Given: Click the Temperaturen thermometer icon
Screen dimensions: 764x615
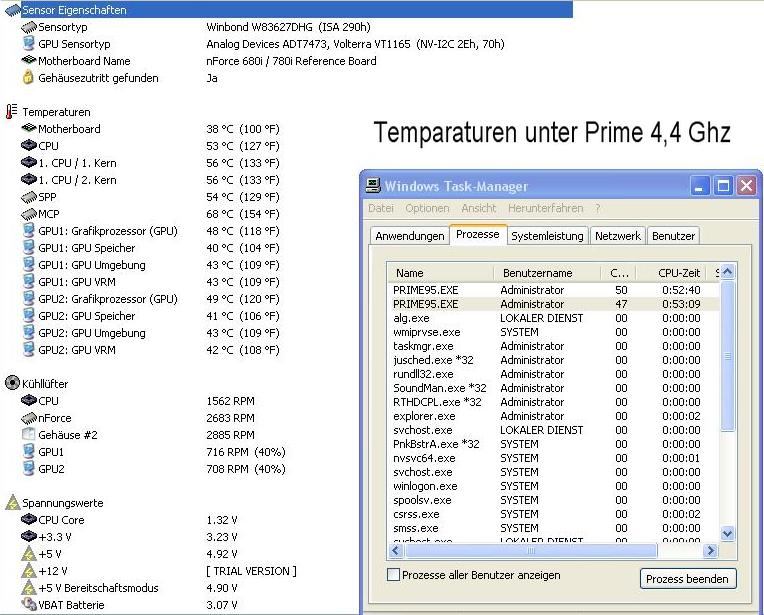Looking at the screenshot, I should pos(12,112).
